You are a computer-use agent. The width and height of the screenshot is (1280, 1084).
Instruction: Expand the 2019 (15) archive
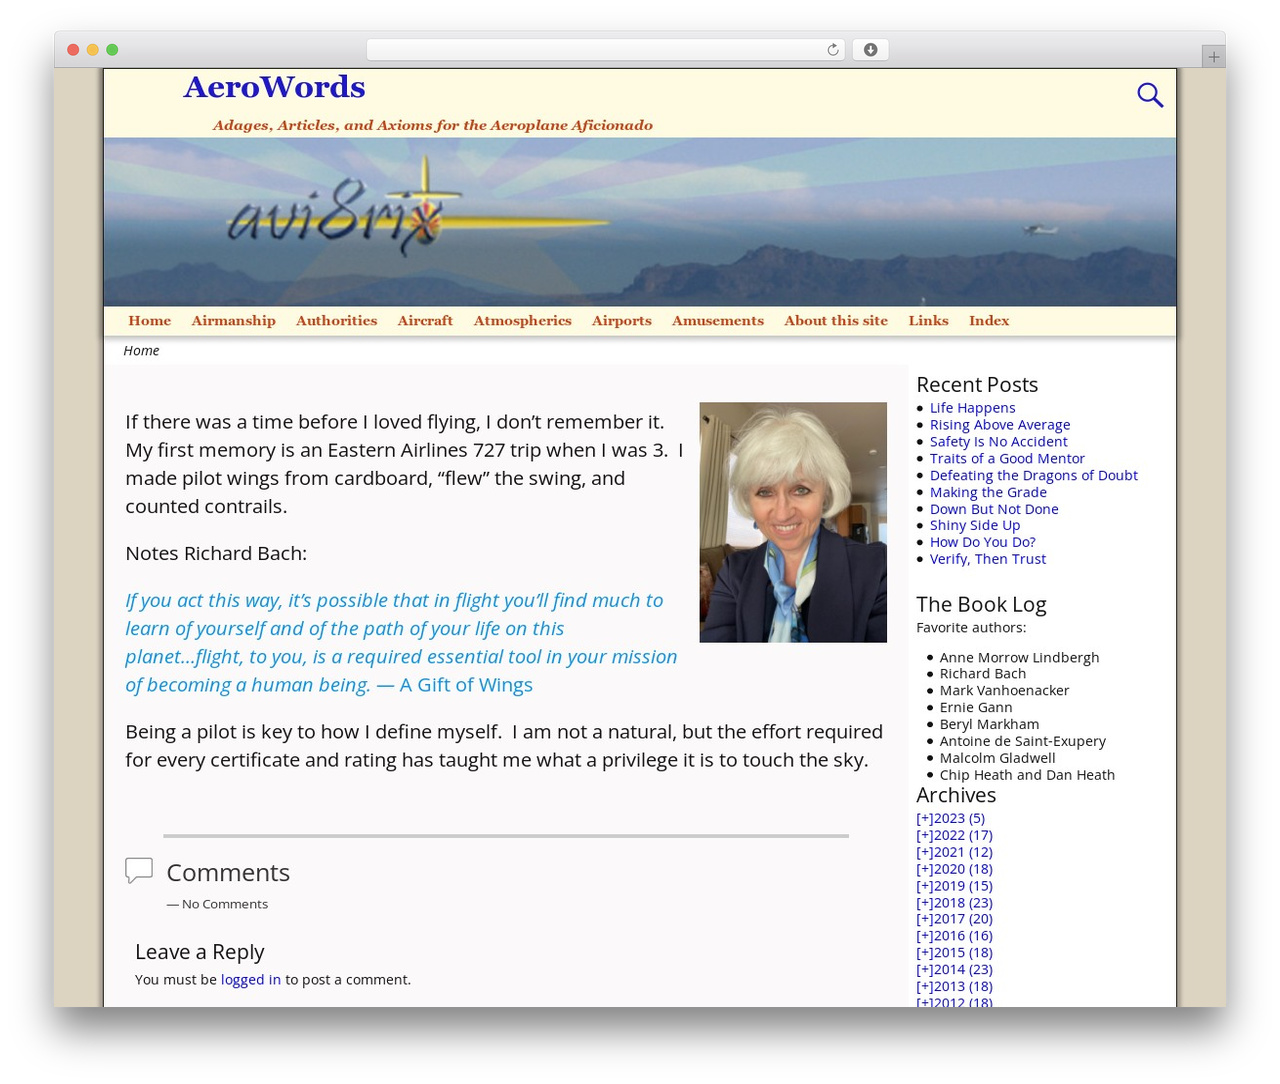954,886
